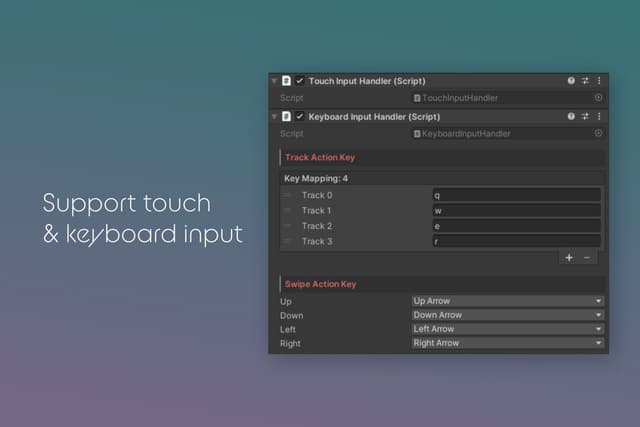Click the Up property label

coord(286,302)
